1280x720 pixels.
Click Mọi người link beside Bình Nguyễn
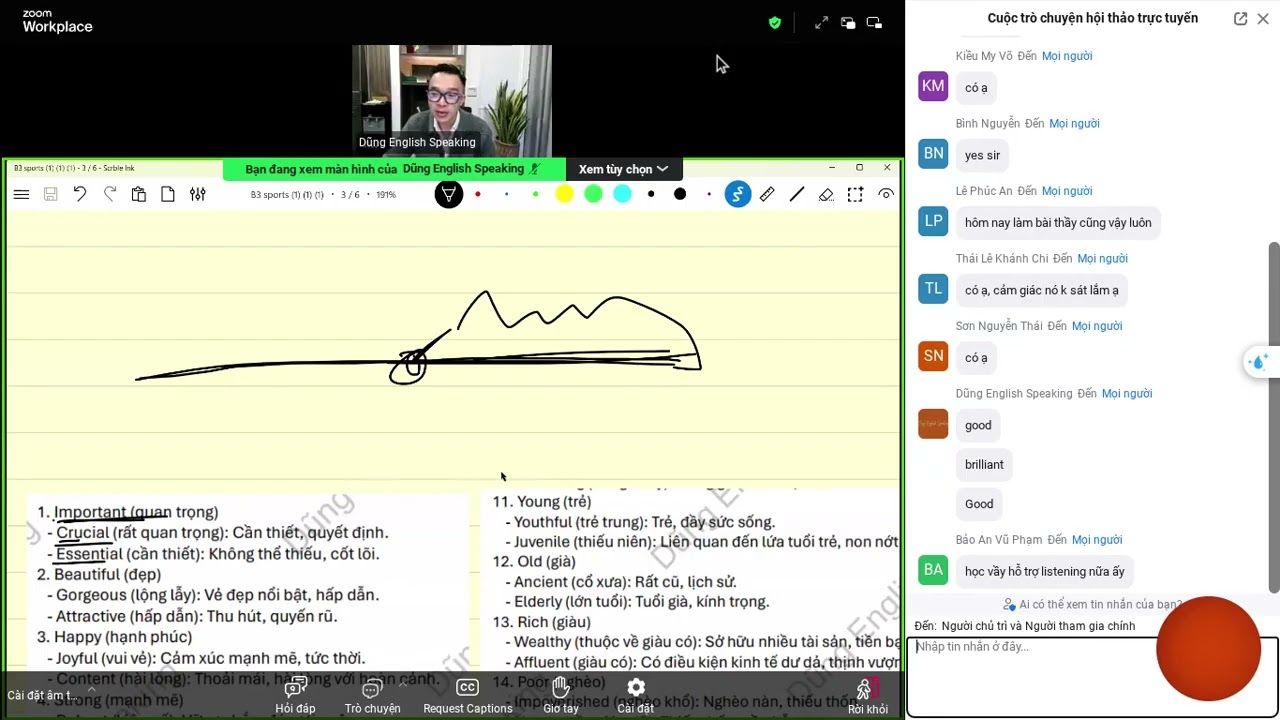coord(1074,123)
